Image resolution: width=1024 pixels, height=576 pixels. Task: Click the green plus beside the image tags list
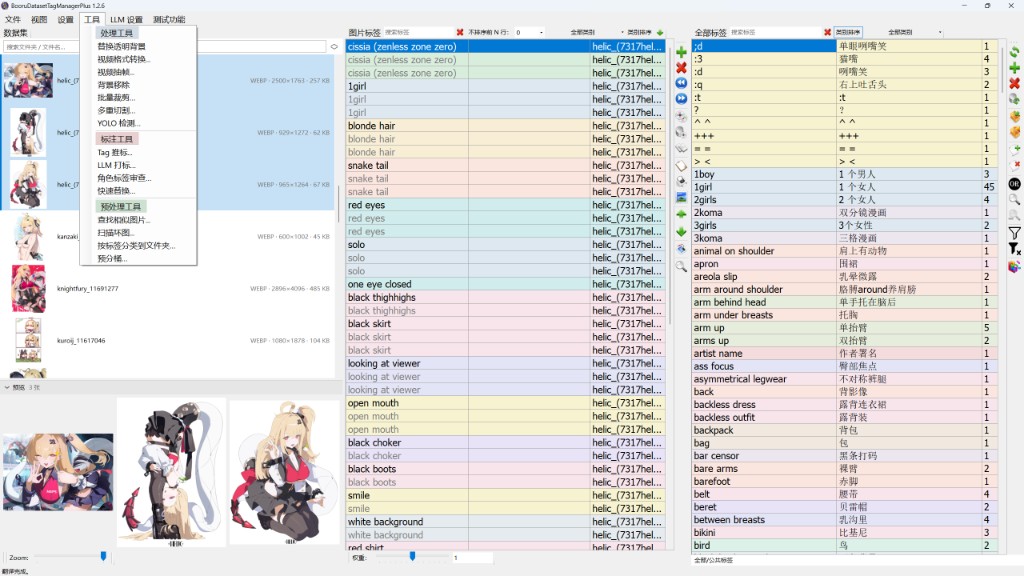(681, 52)
